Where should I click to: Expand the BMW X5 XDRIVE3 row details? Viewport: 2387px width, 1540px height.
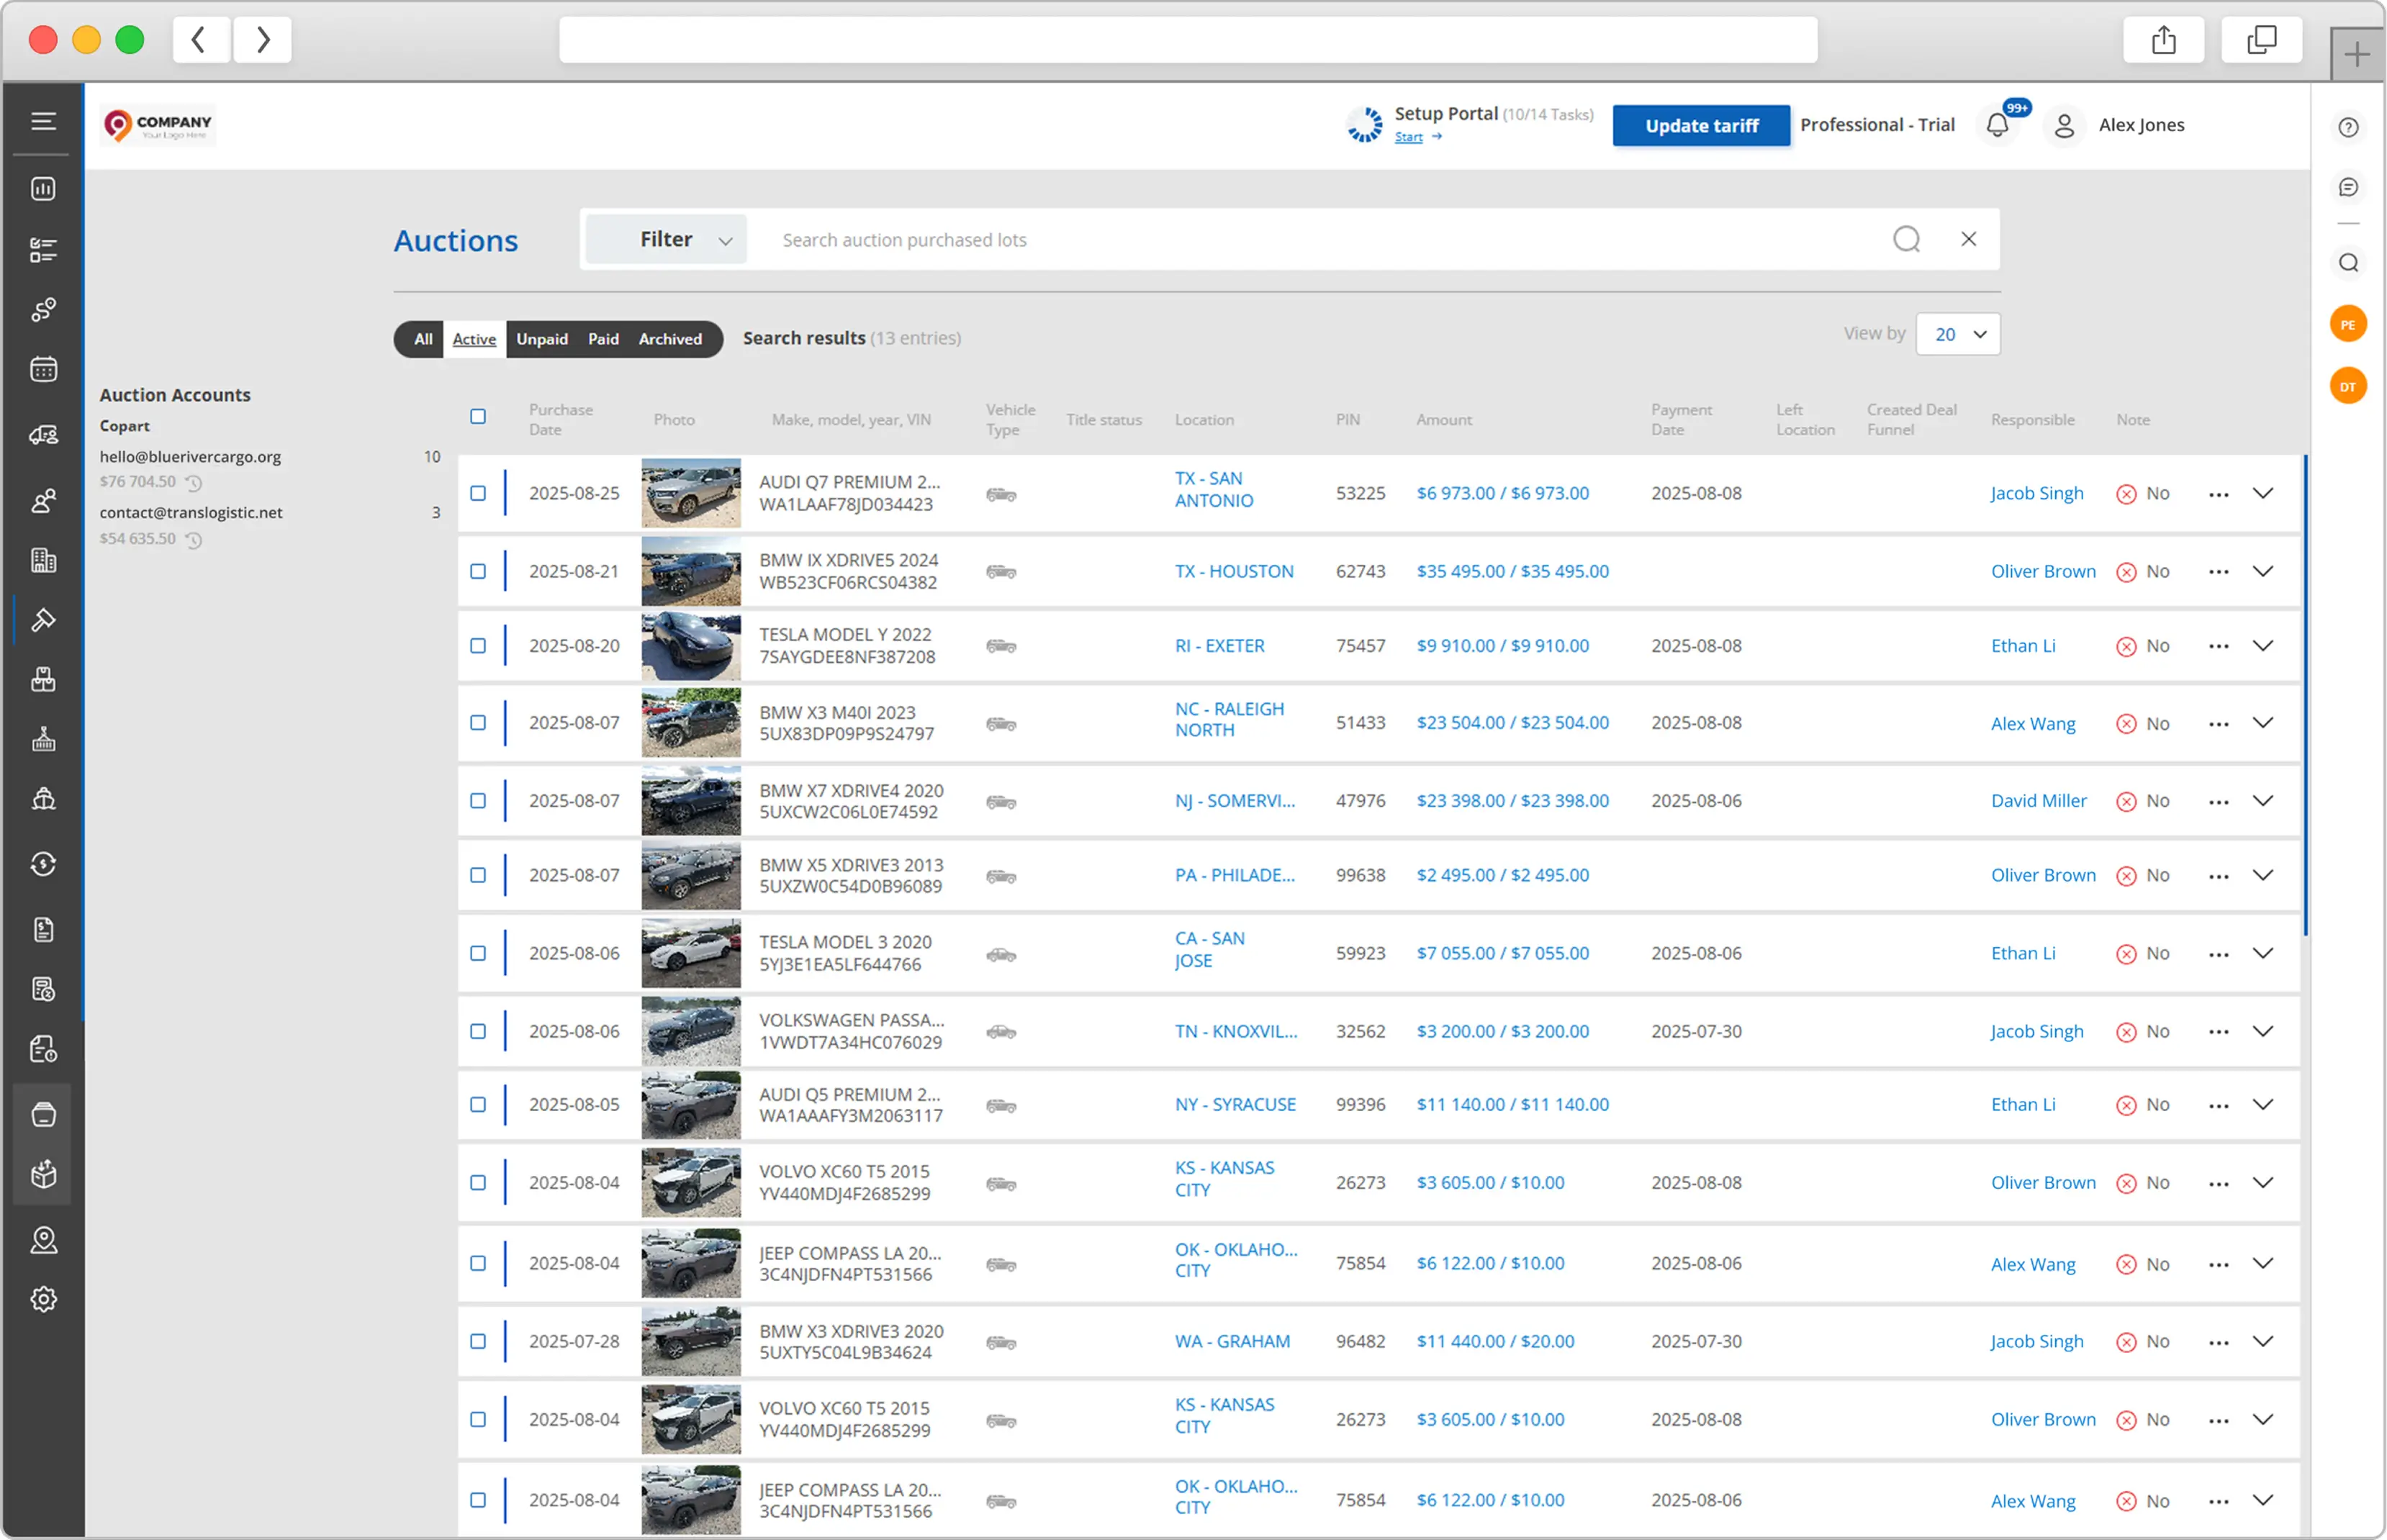click(x=2262, y=876)
